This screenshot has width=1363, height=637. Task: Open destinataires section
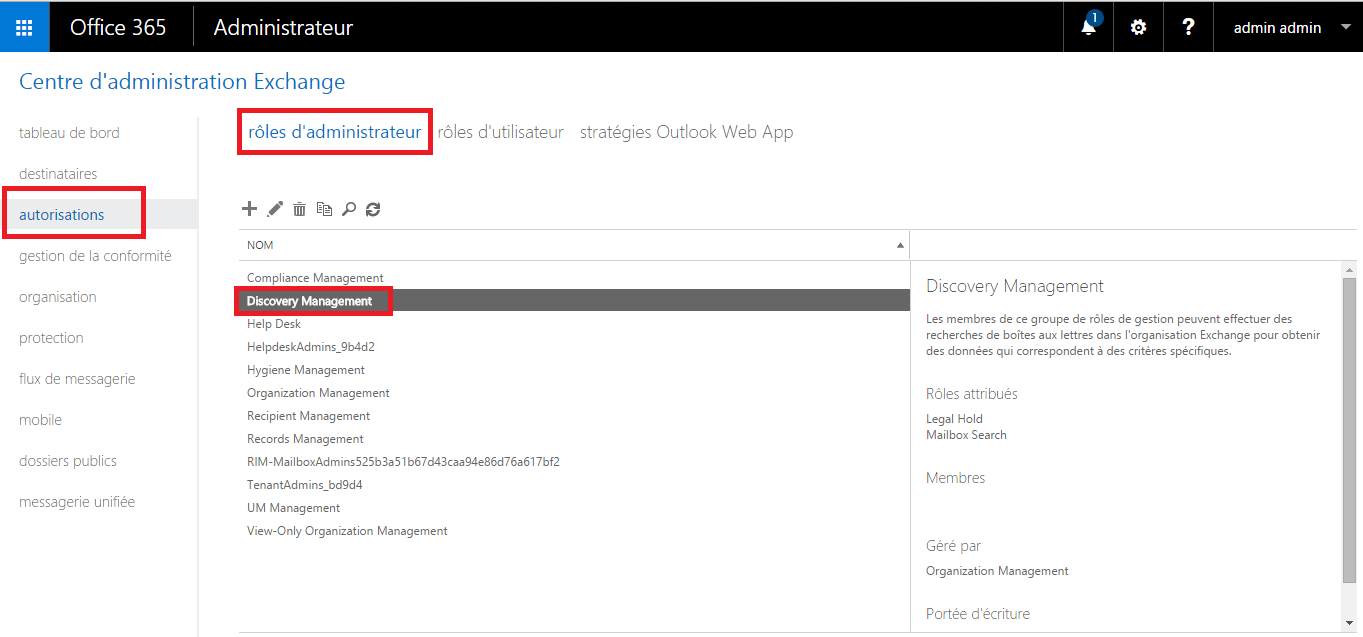point(58,174)
